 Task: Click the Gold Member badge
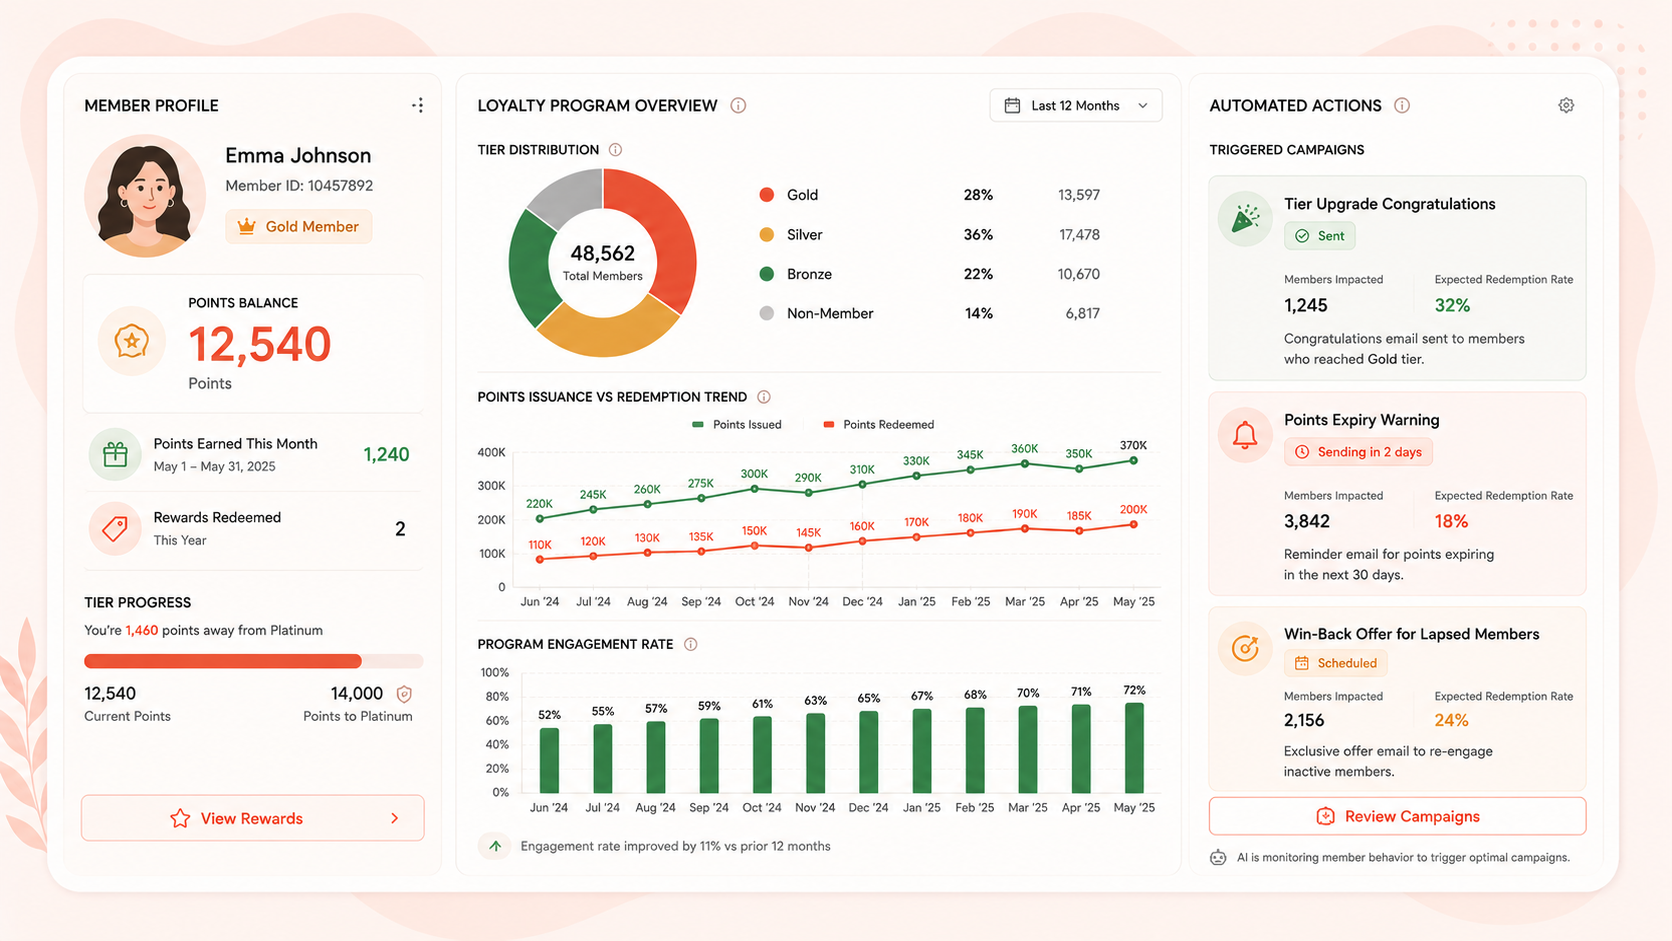298,226
